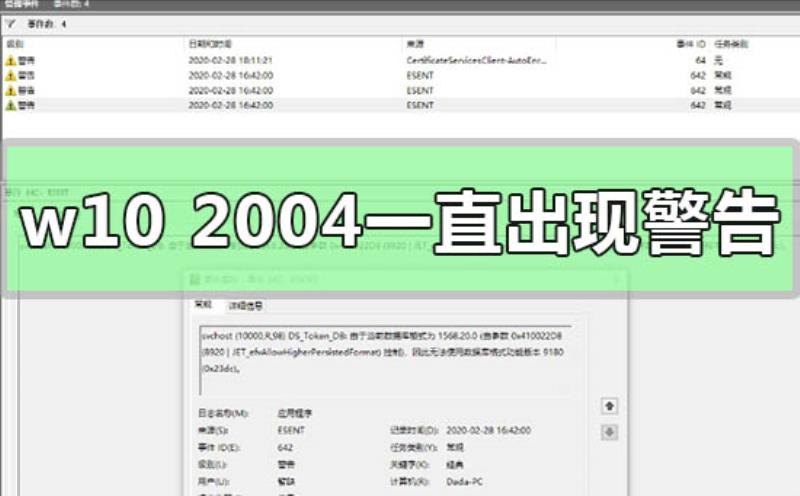
Task: Sort events by the 任务类别 column header
Action: (x=731, y=44)
